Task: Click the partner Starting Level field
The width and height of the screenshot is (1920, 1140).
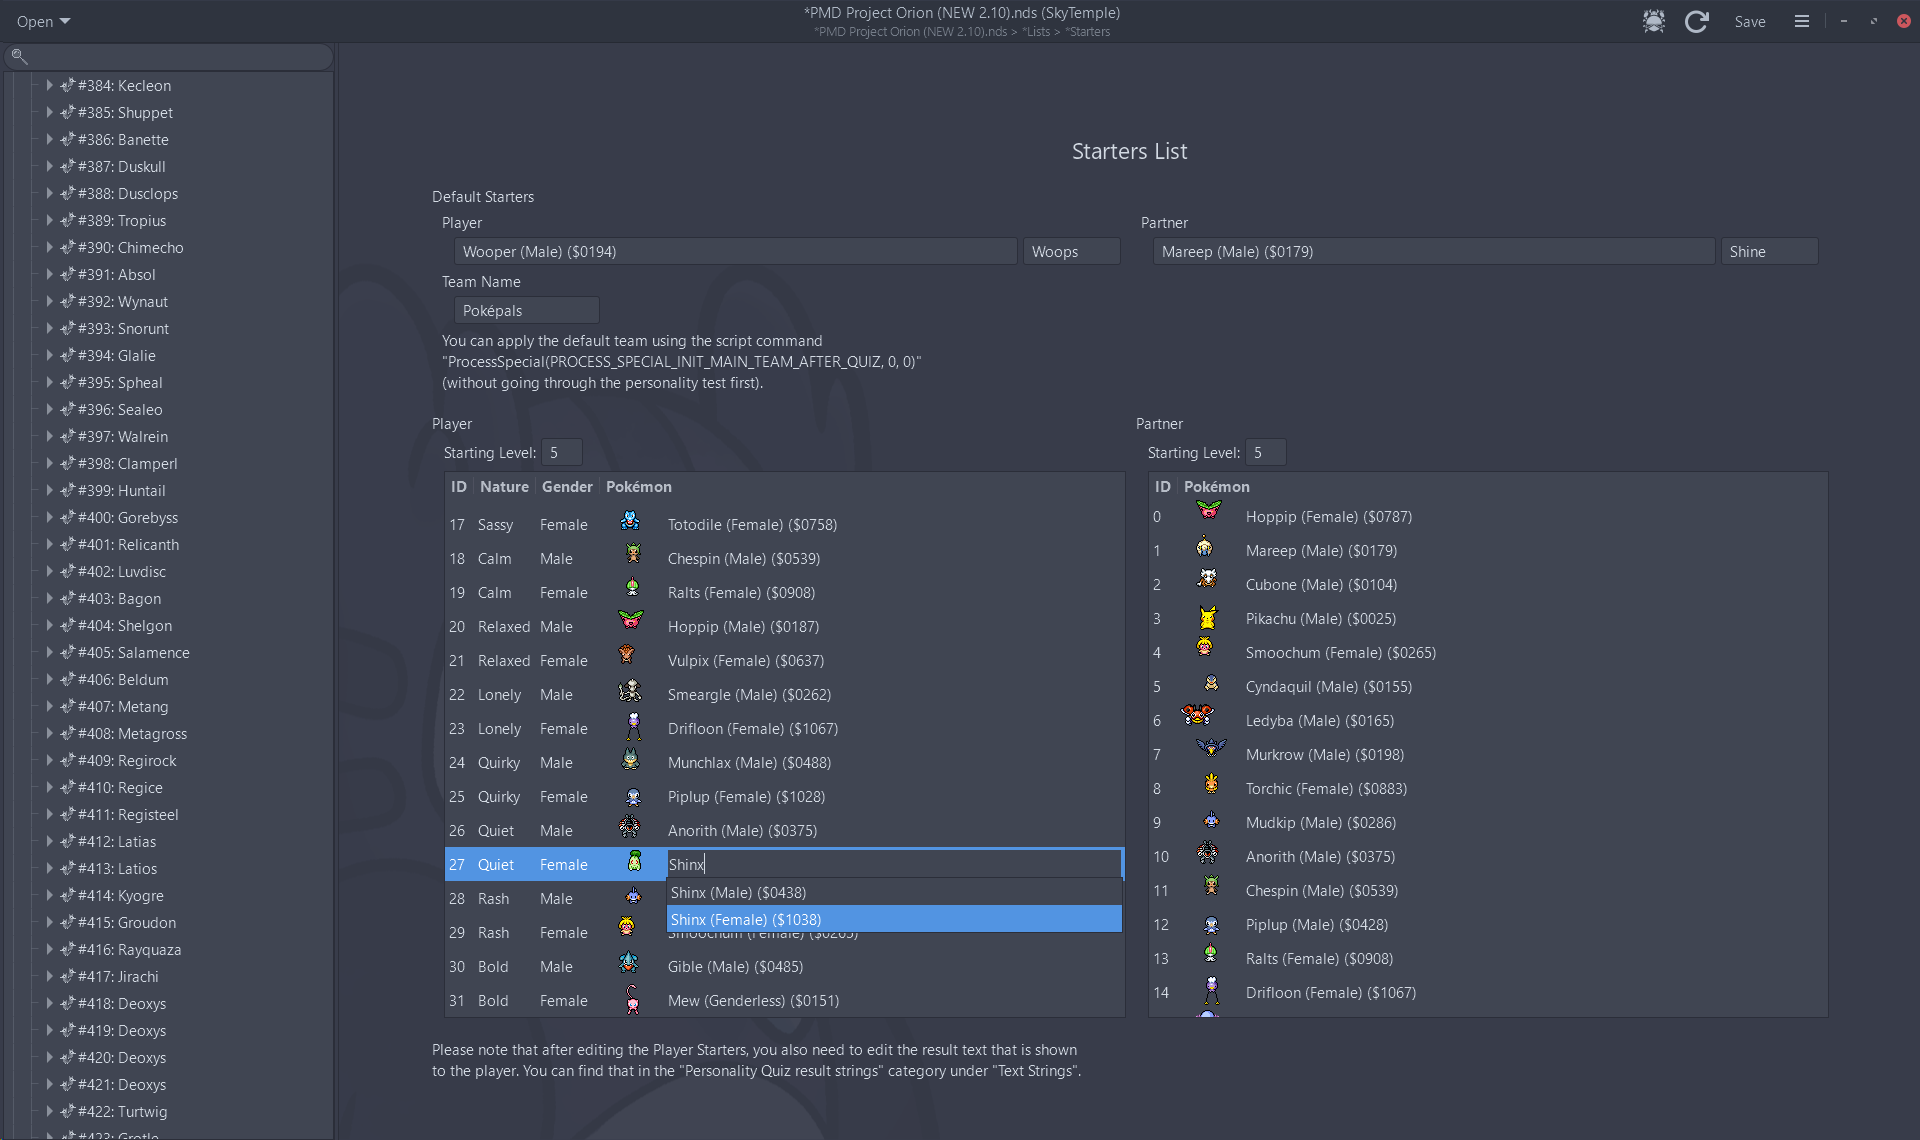Action: coord(1265,453)
